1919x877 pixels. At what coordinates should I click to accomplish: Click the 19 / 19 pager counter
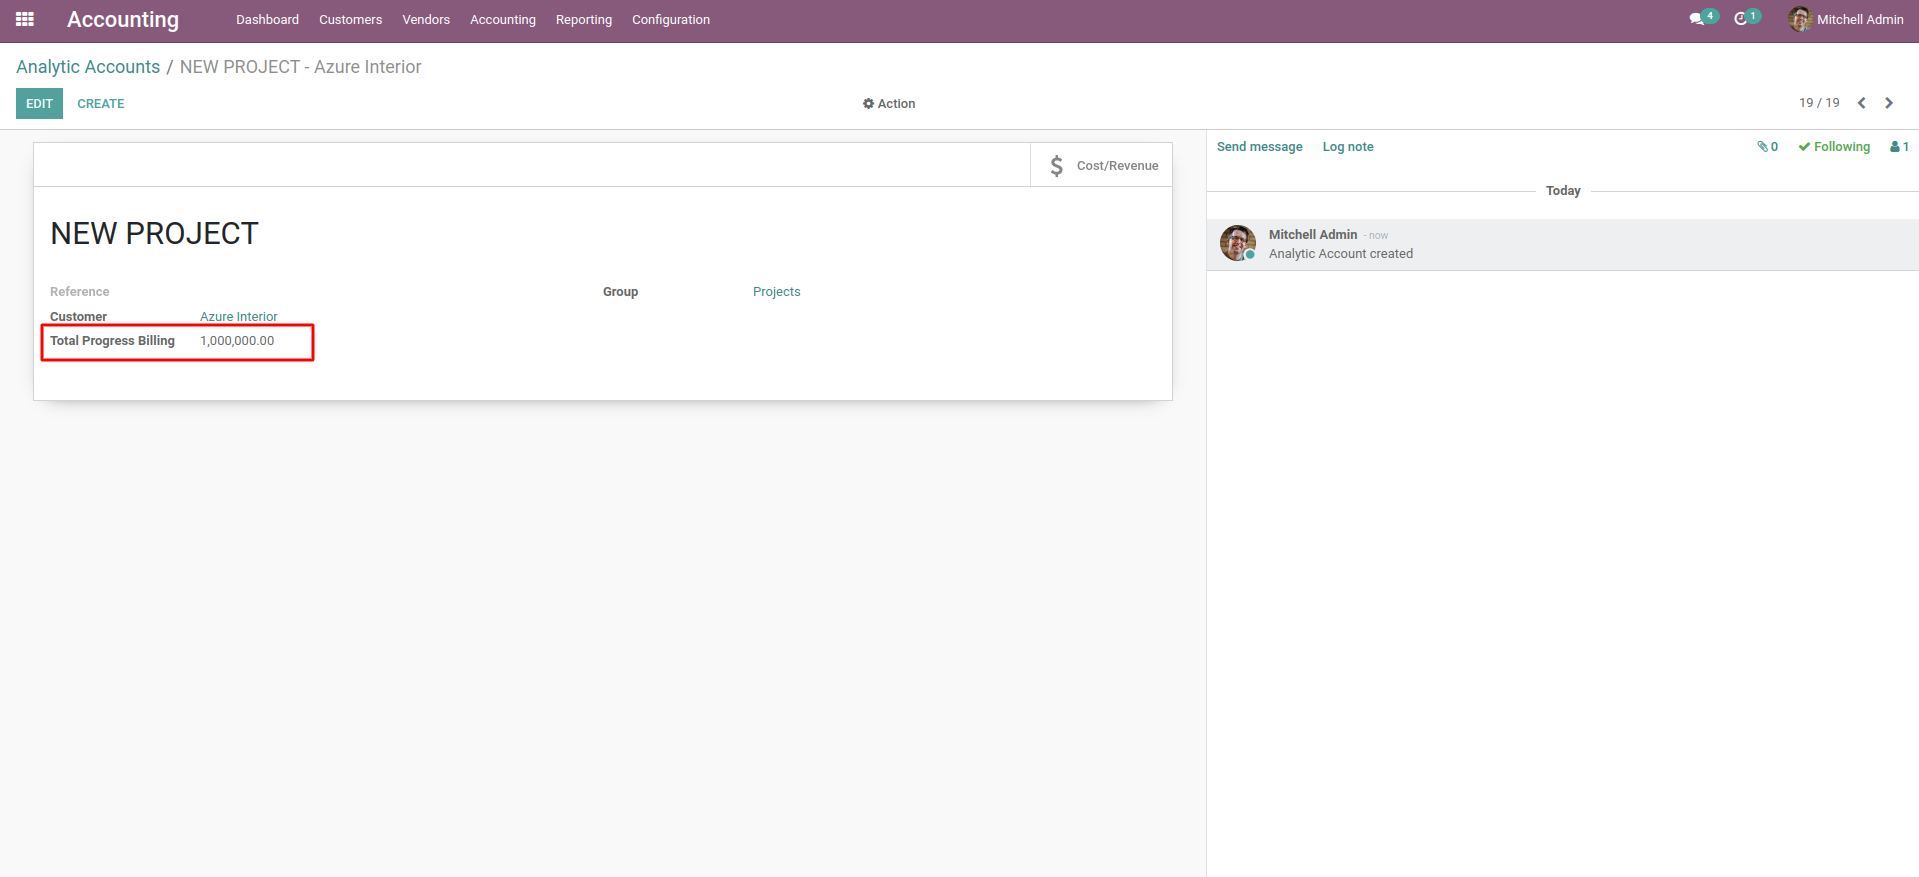(1819, 103)
